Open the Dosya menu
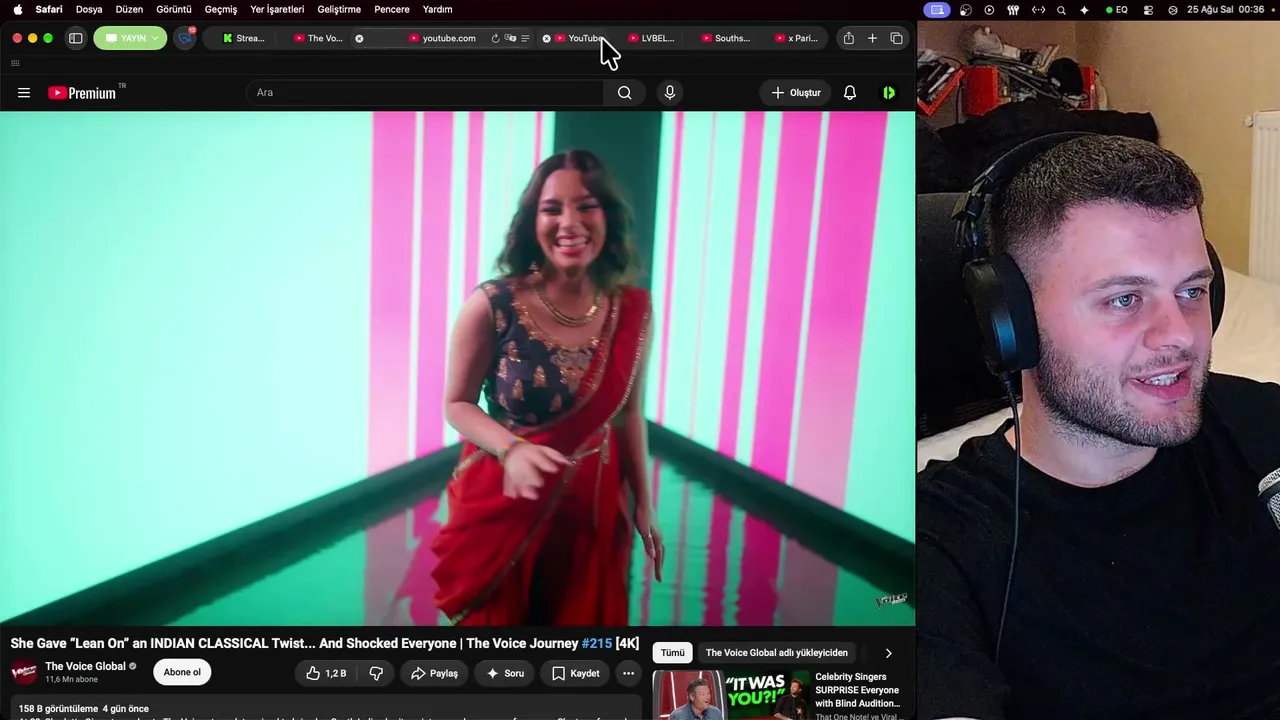This screenshot has height=720, width=1280. pyautogui.click(x=89, y=9)
